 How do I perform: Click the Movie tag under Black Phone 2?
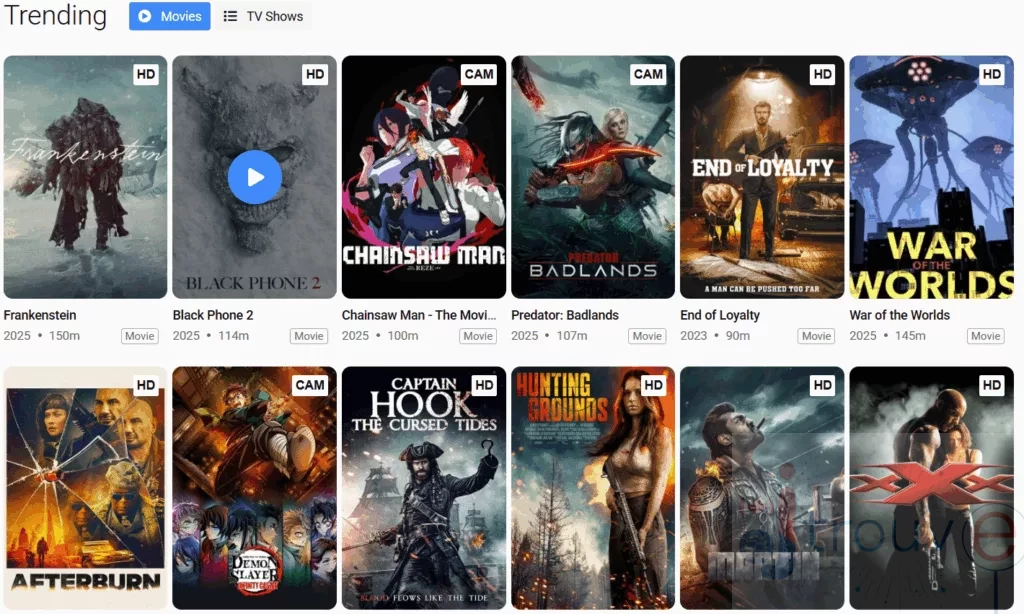[309, 336]
